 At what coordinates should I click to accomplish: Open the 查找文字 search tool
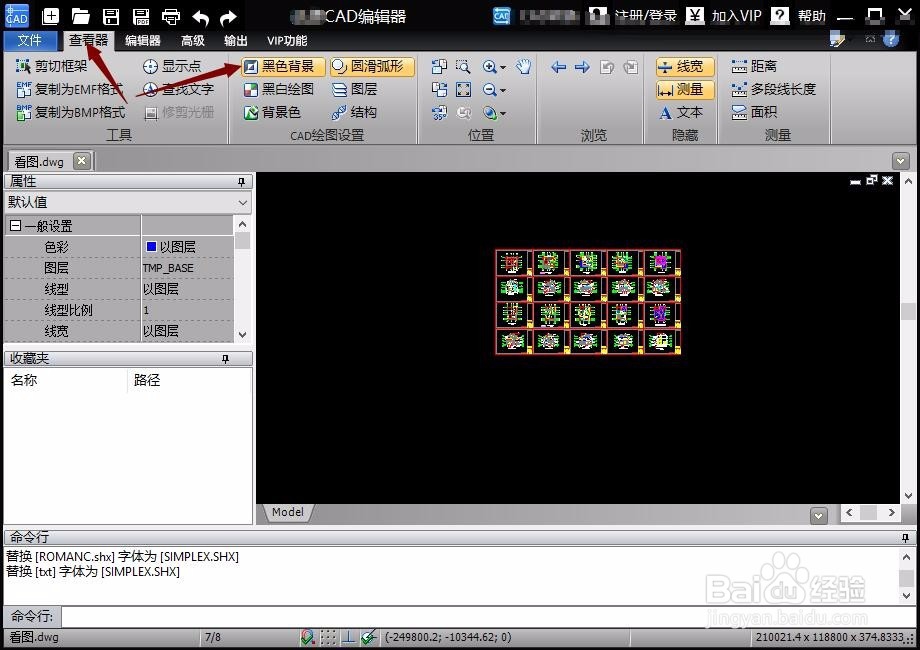179,89
